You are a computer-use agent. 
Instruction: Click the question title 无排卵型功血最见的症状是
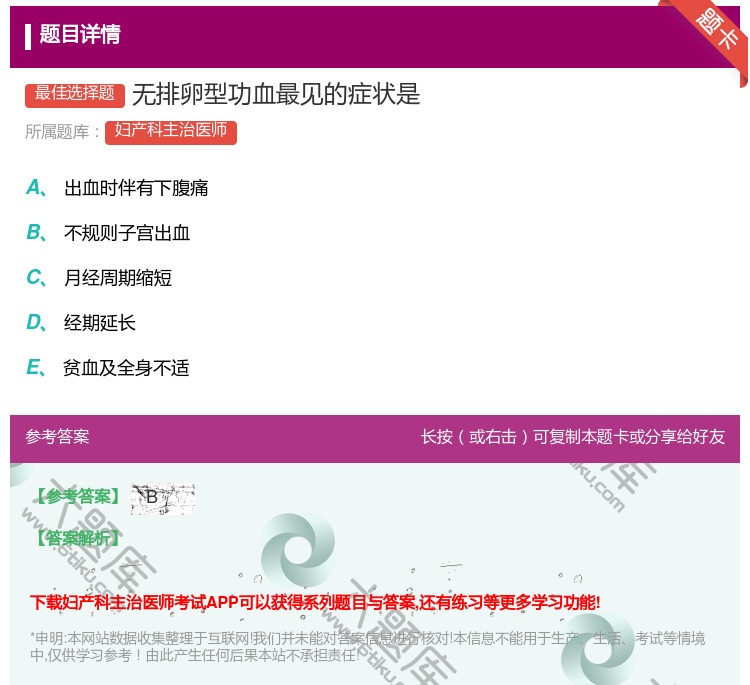point(276,95)
